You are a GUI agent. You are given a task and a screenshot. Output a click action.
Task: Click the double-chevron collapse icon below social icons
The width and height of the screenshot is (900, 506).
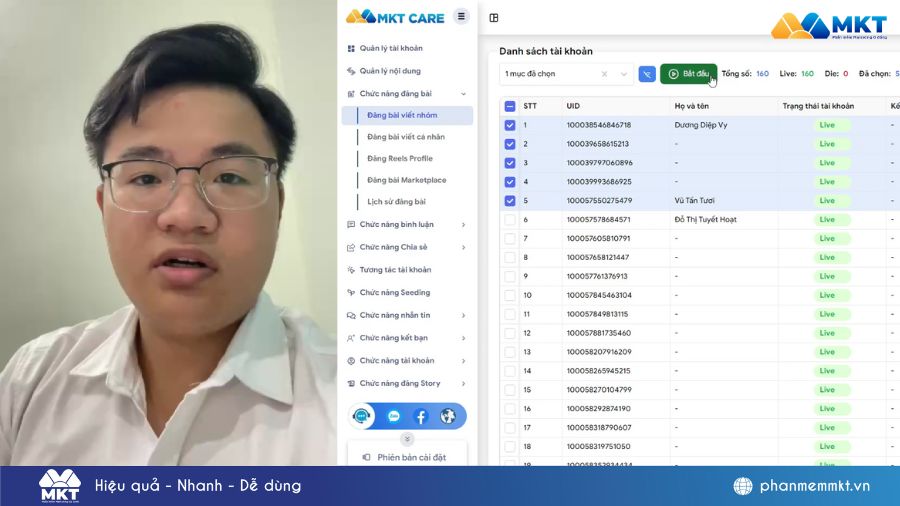coord(407,439)
